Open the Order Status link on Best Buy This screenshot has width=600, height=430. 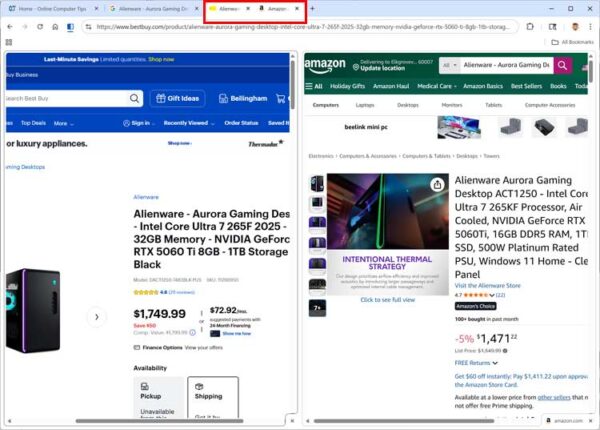tap(241, 123)
